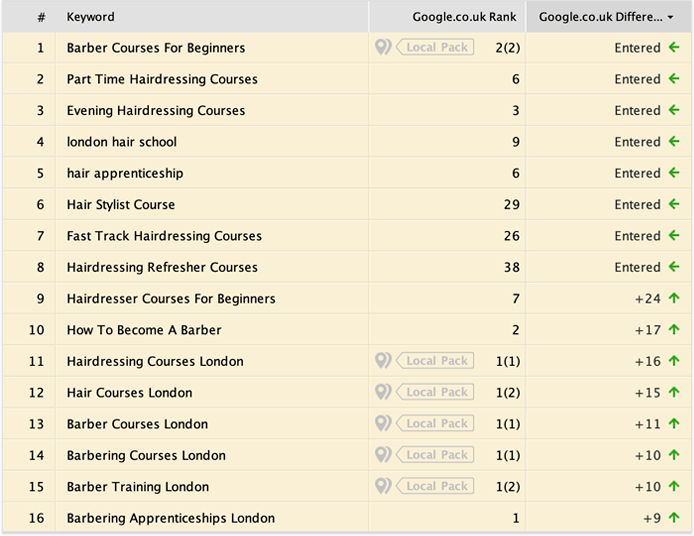Click green Entered arrow for Part Time Hairdressing Courses
The height and width of the screenshot is (536, 694).
click(674, 78)
